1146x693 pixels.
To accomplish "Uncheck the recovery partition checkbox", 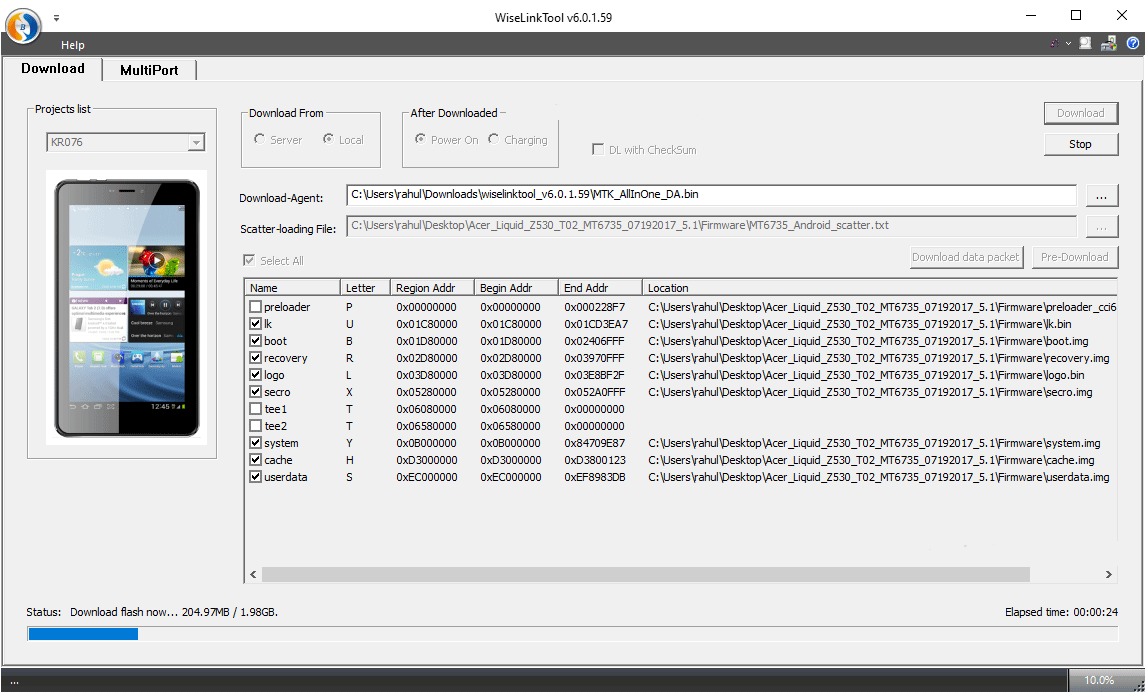I will (x=256, y=358).
